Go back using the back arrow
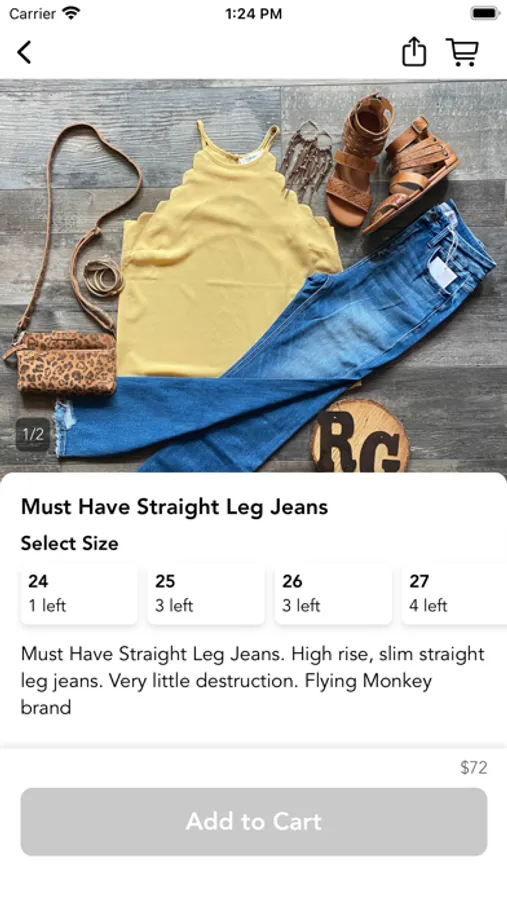Viewport: 507px width, 900px height. pos(24,52)
